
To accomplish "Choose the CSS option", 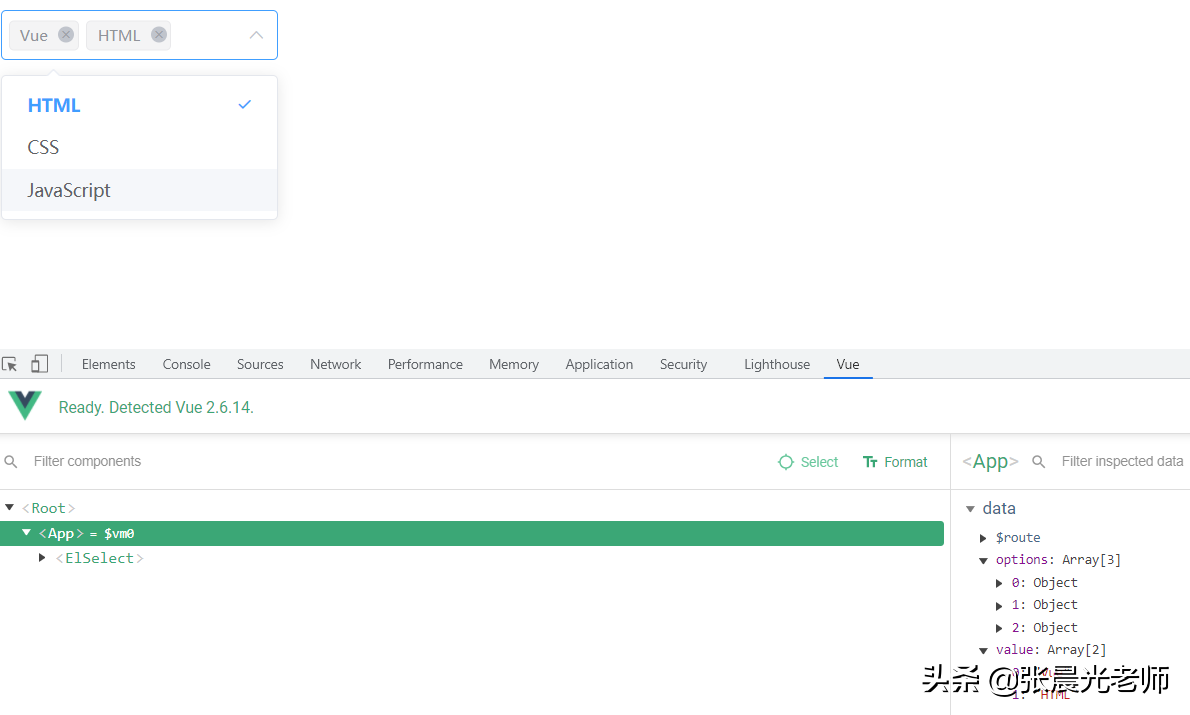I will click(44, 148).
